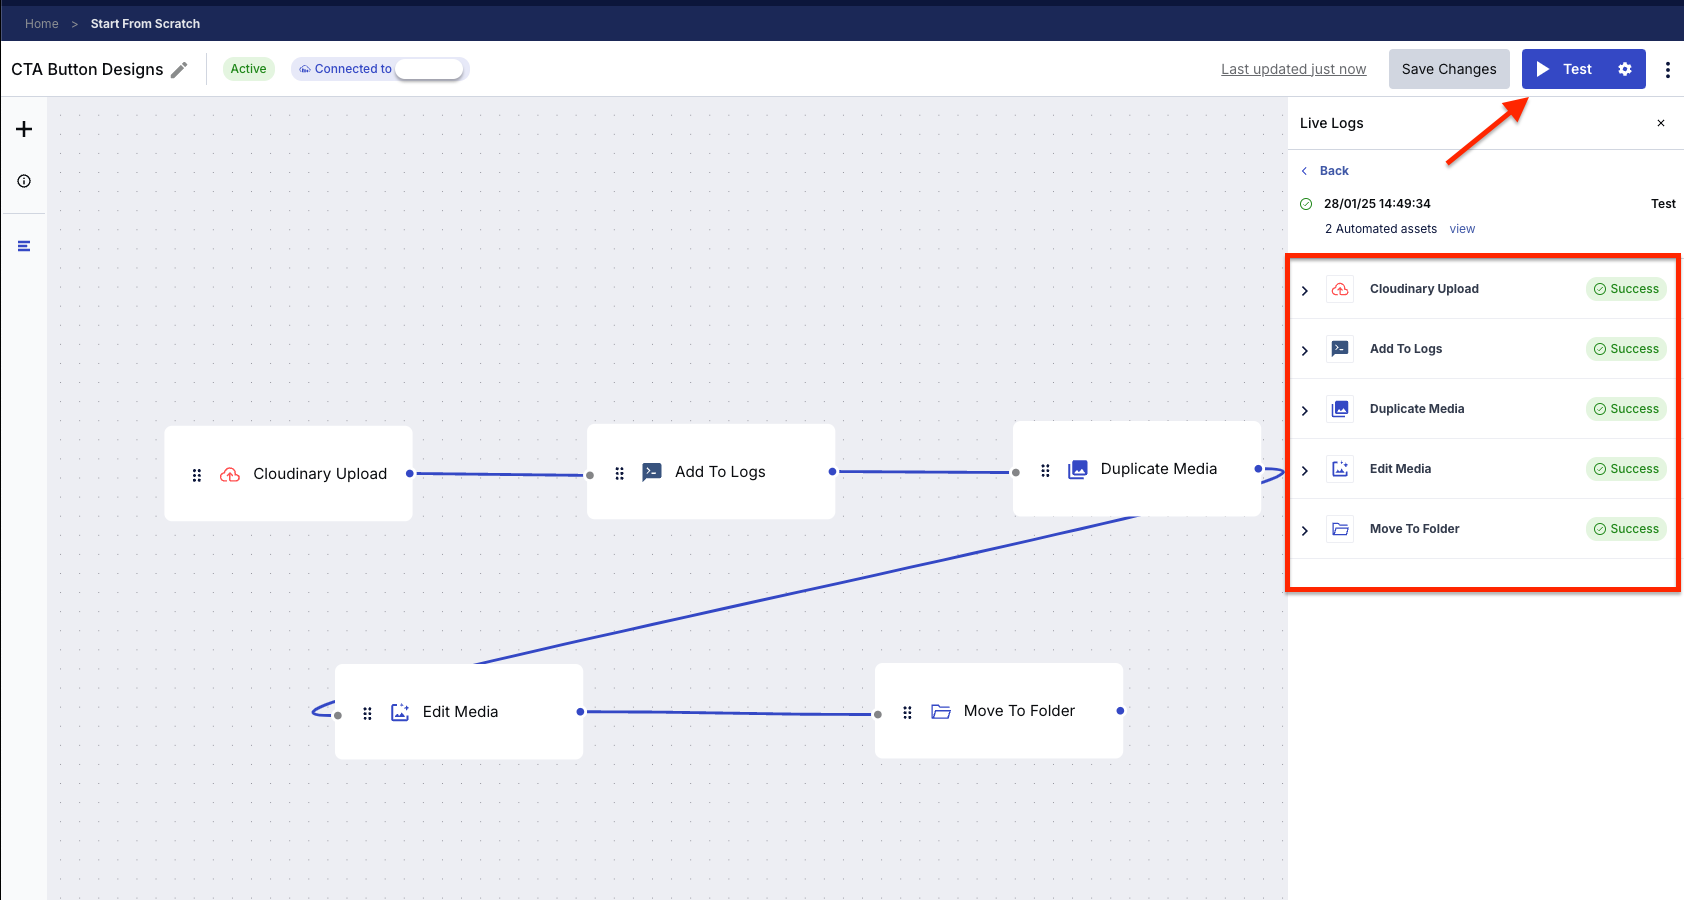Click Save Changes button
1684x900 pixels.
(x=1449, y=69)
